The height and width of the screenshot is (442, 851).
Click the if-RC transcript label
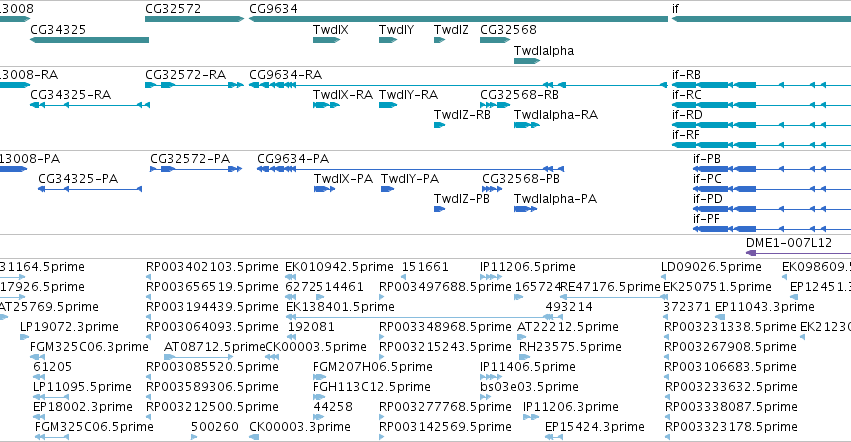pos(687,94)
